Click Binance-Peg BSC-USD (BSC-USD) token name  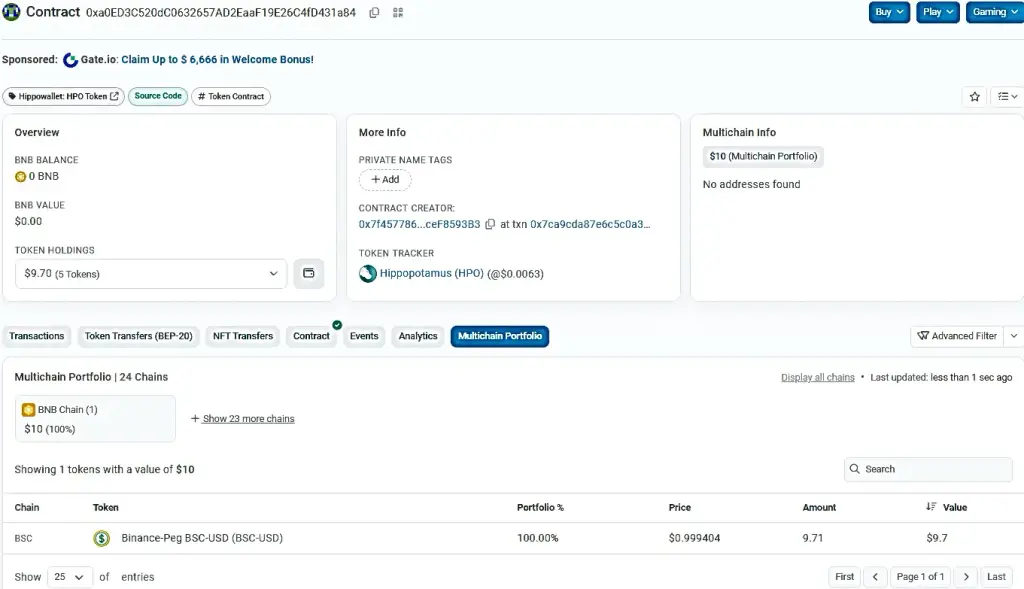coord(202,538)
